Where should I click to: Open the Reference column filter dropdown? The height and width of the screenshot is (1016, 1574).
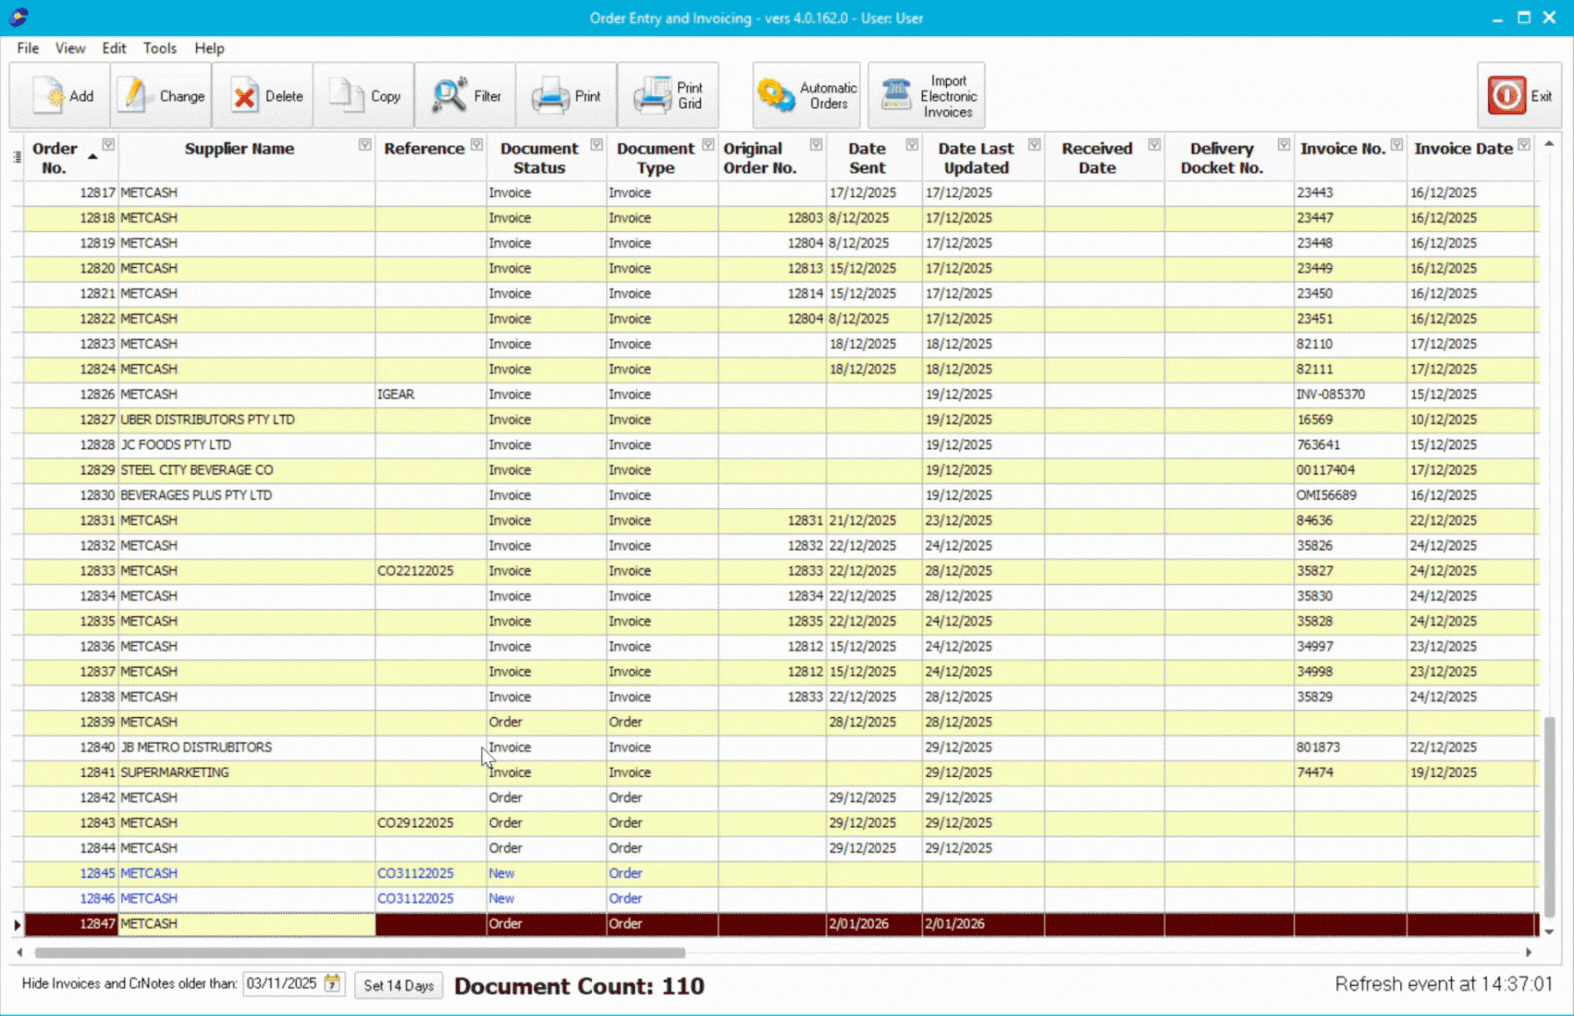[x=477, y=145]
